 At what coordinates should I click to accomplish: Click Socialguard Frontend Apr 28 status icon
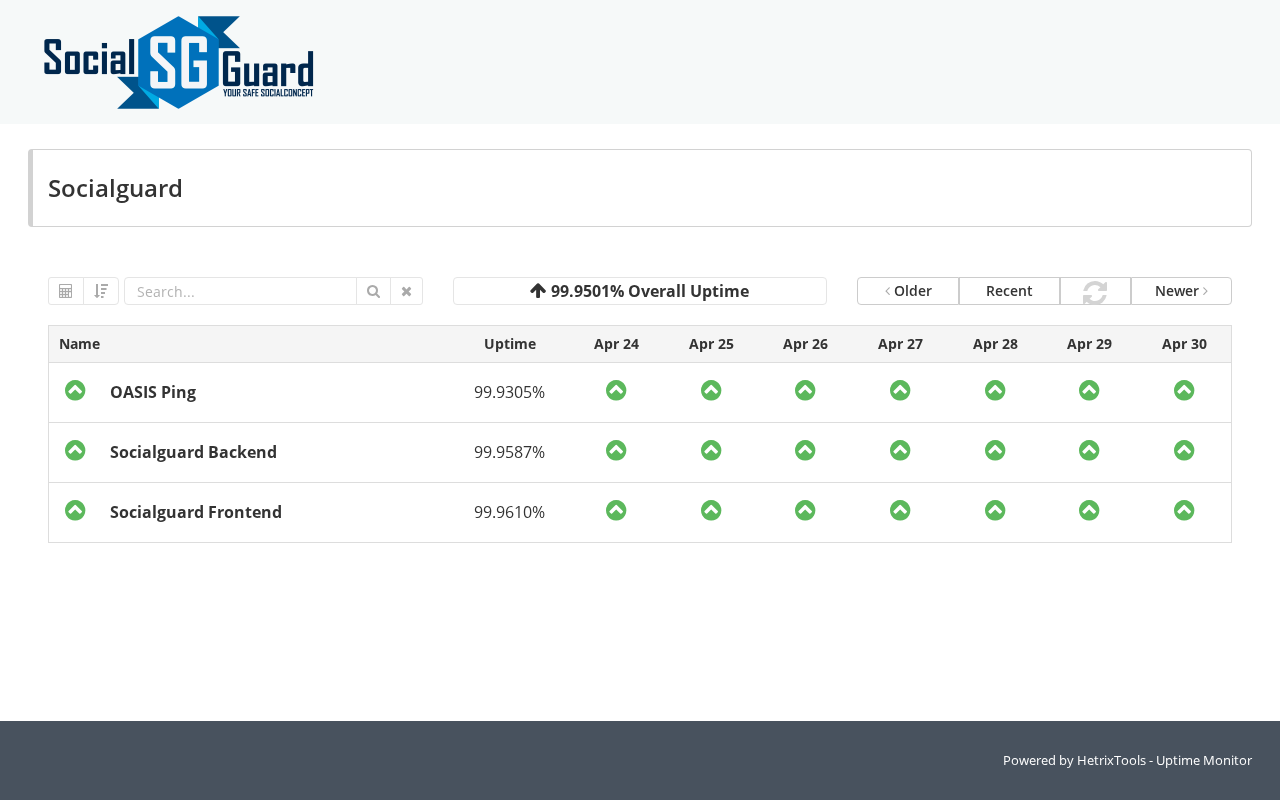[x=995, y=510]
